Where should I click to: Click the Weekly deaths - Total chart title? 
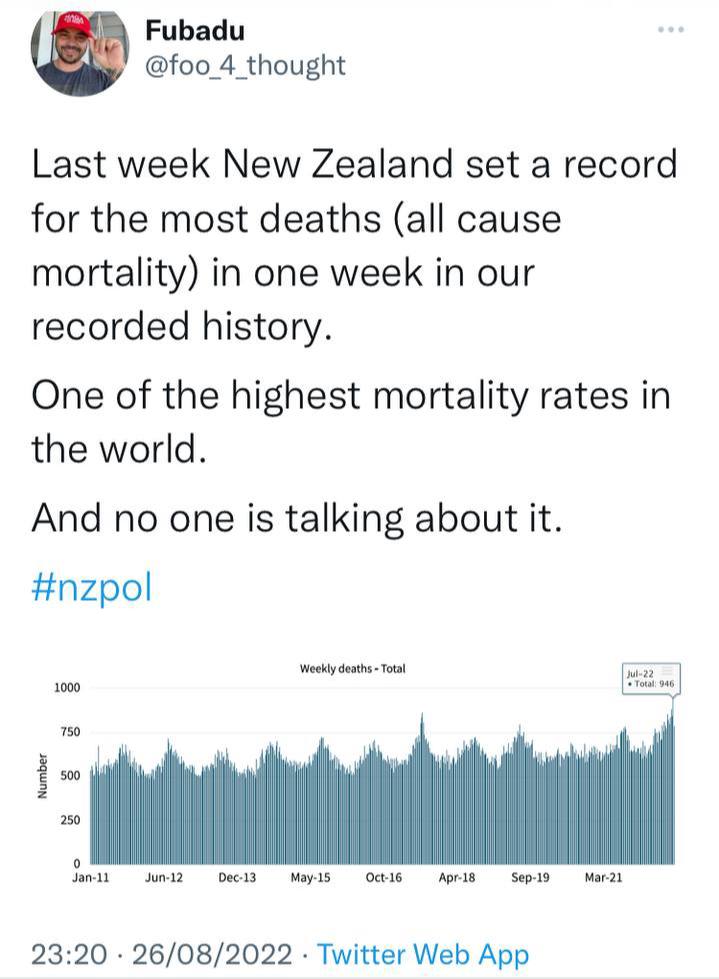click(352, 669)
